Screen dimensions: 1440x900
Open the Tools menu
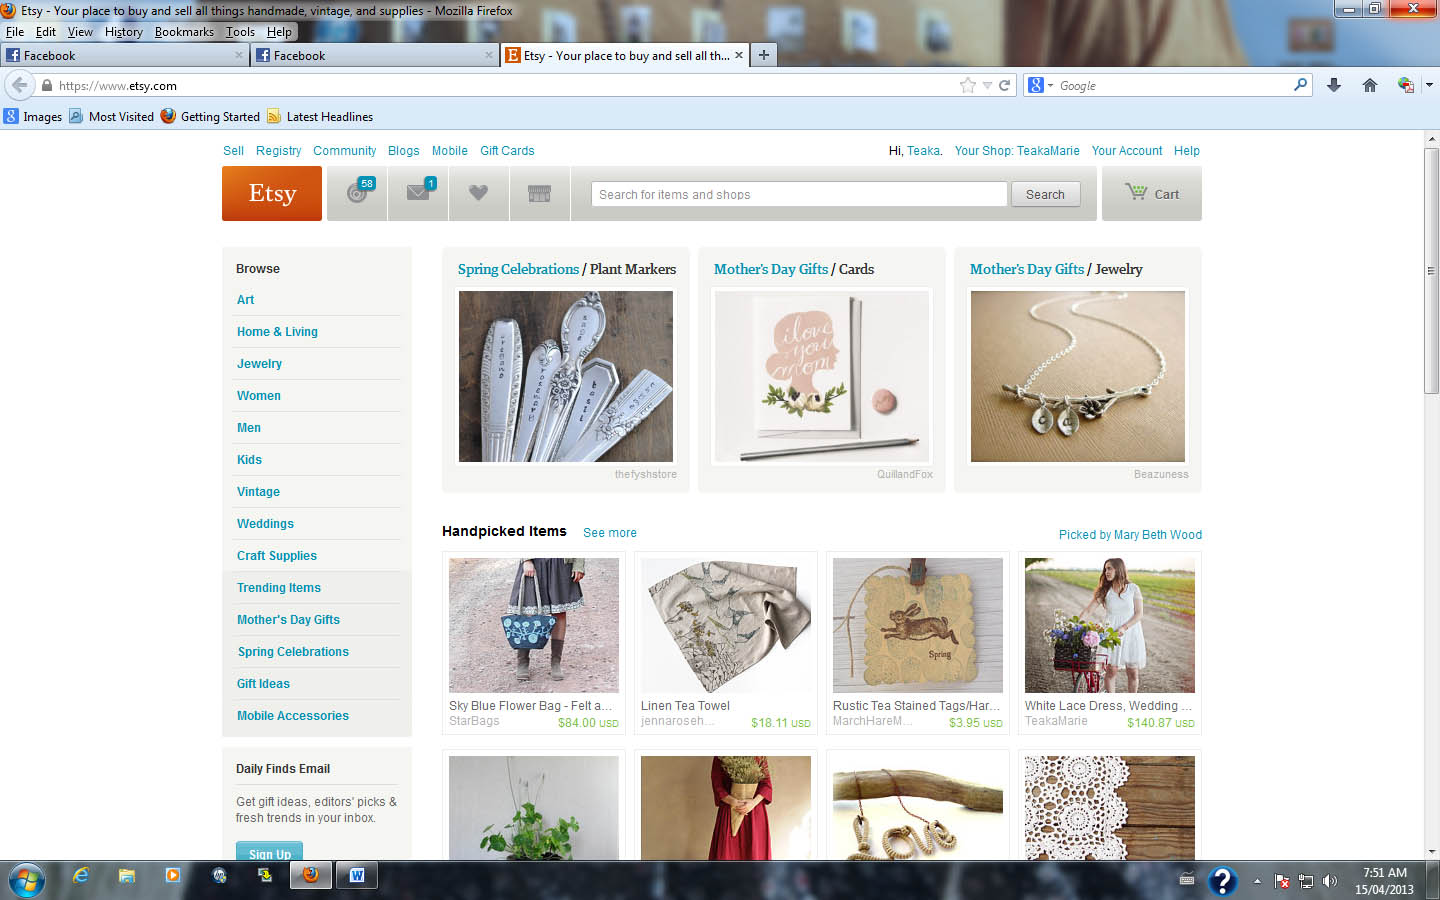[240, 31]
